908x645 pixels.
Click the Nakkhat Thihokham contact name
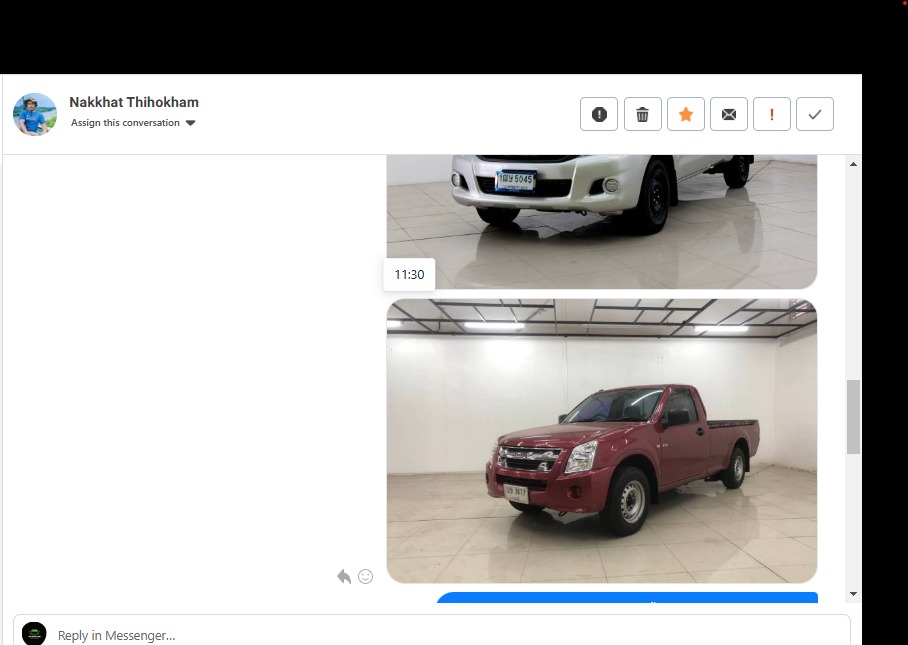click(134, 102)
